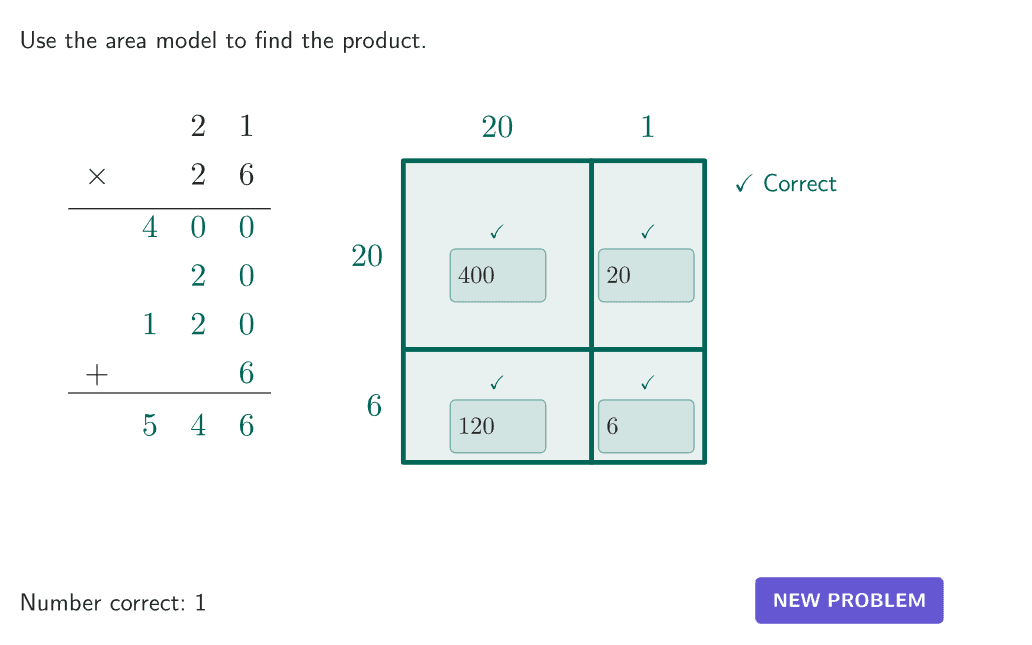Click the multiplication sign in the vertical problem
The width and height of the screenshot is (1032, 645).
point(96,177)
